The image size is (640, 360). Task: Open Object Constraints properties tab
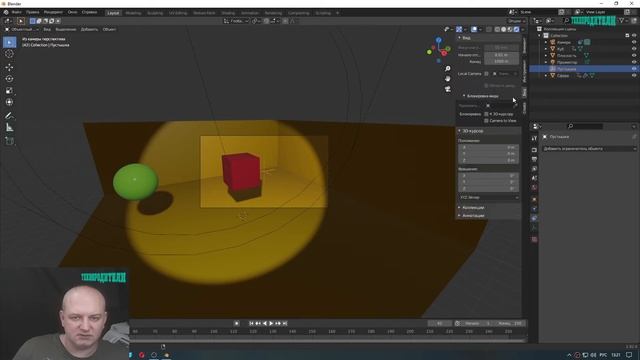pos(534,218)
